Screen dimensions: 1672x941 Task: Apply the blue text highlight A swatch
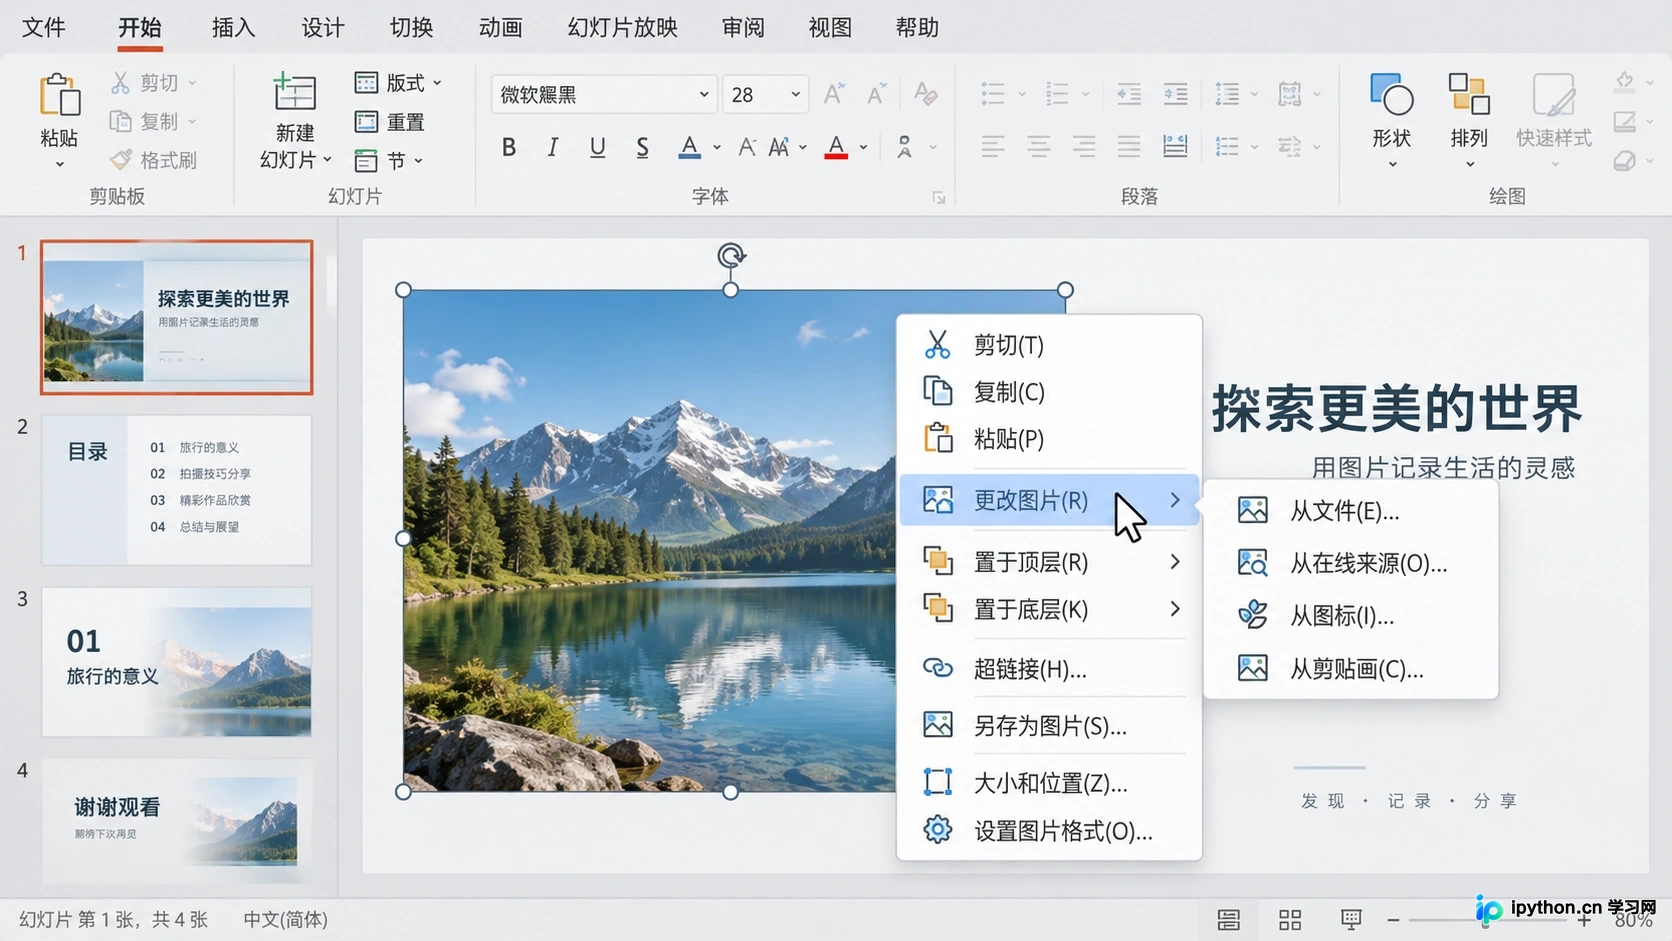tap(689, 147)
